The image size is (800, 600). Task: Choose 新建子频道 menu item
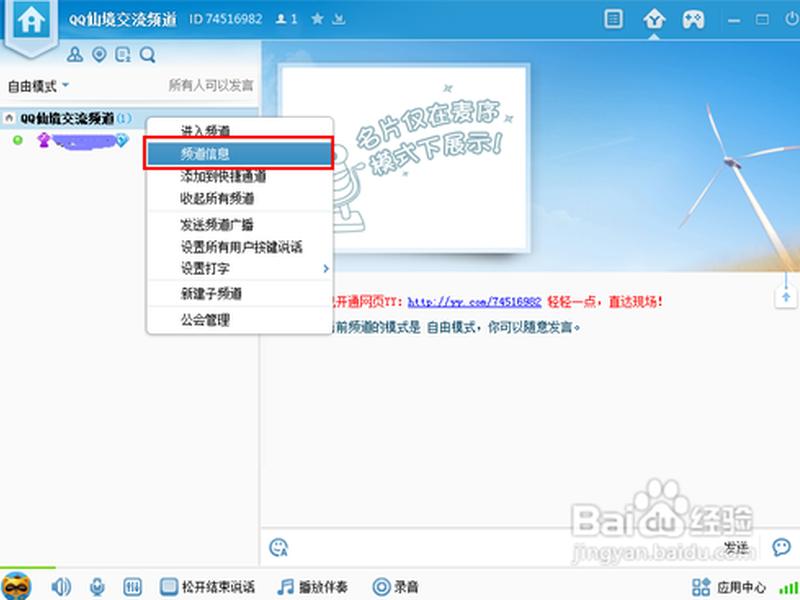240,293
